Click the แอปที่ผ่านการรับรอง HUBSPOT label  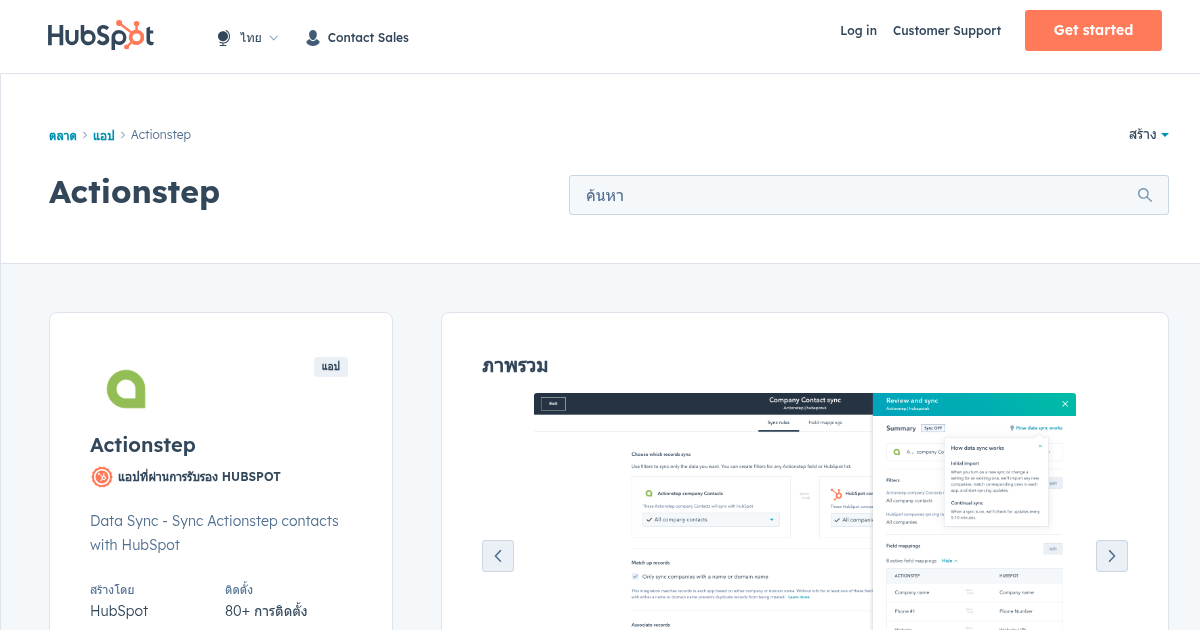[199, 477]
